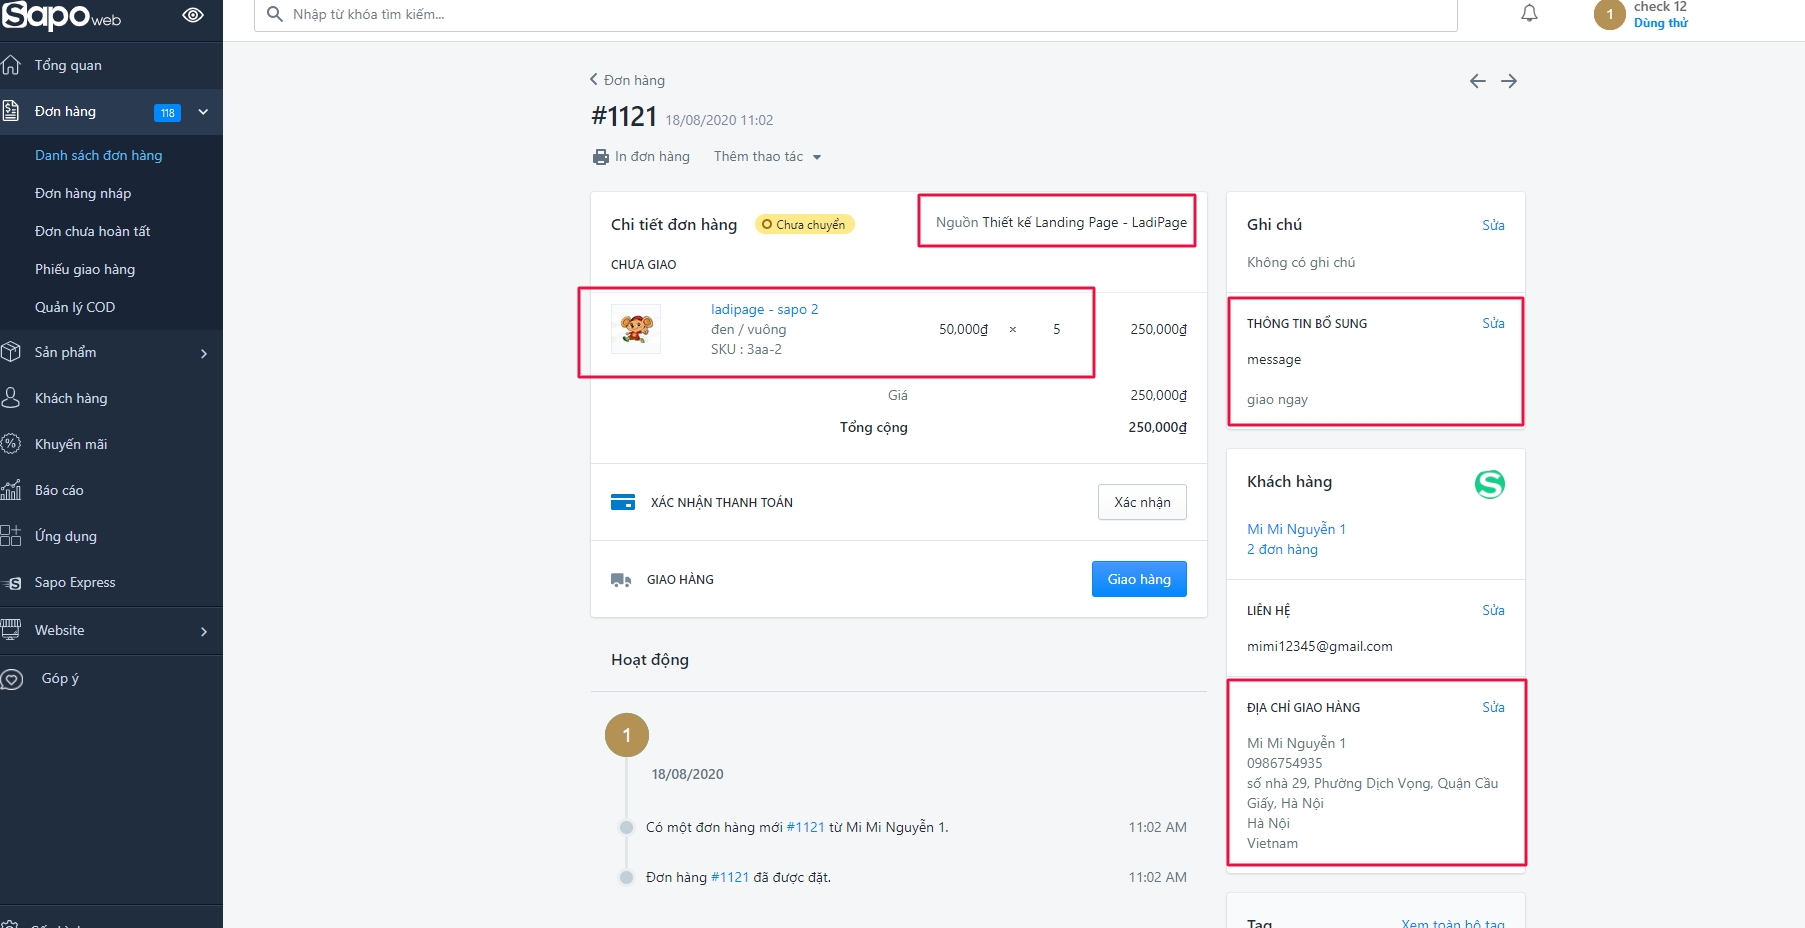Open the ladipage - sapo 2 product link
Screen dimensions: 1805x928
pyautogui.click(x=764, y=309)
